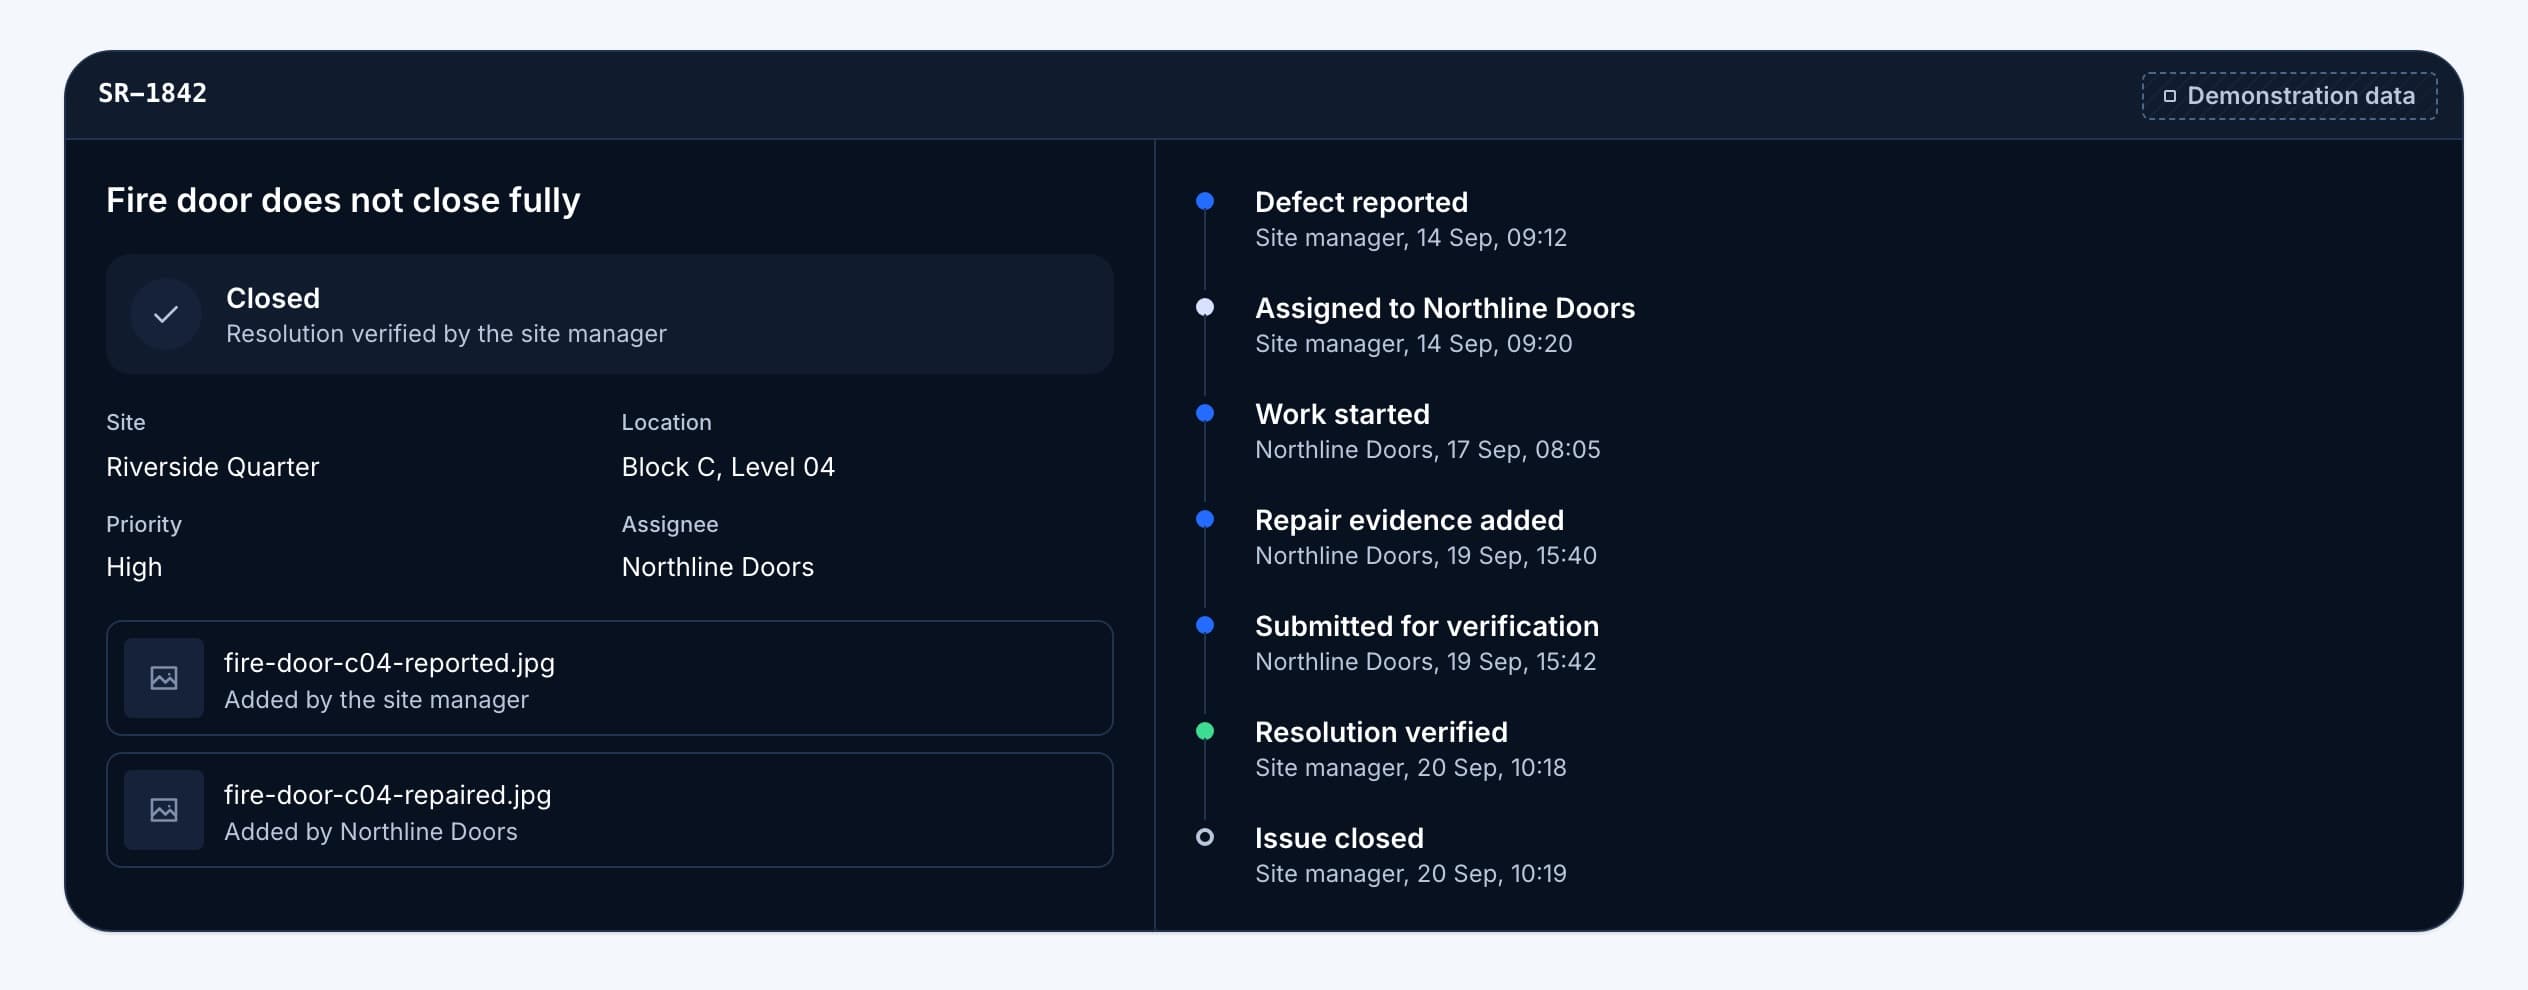Select the green Resolution verified timeline dot

tap(1205, 731)
